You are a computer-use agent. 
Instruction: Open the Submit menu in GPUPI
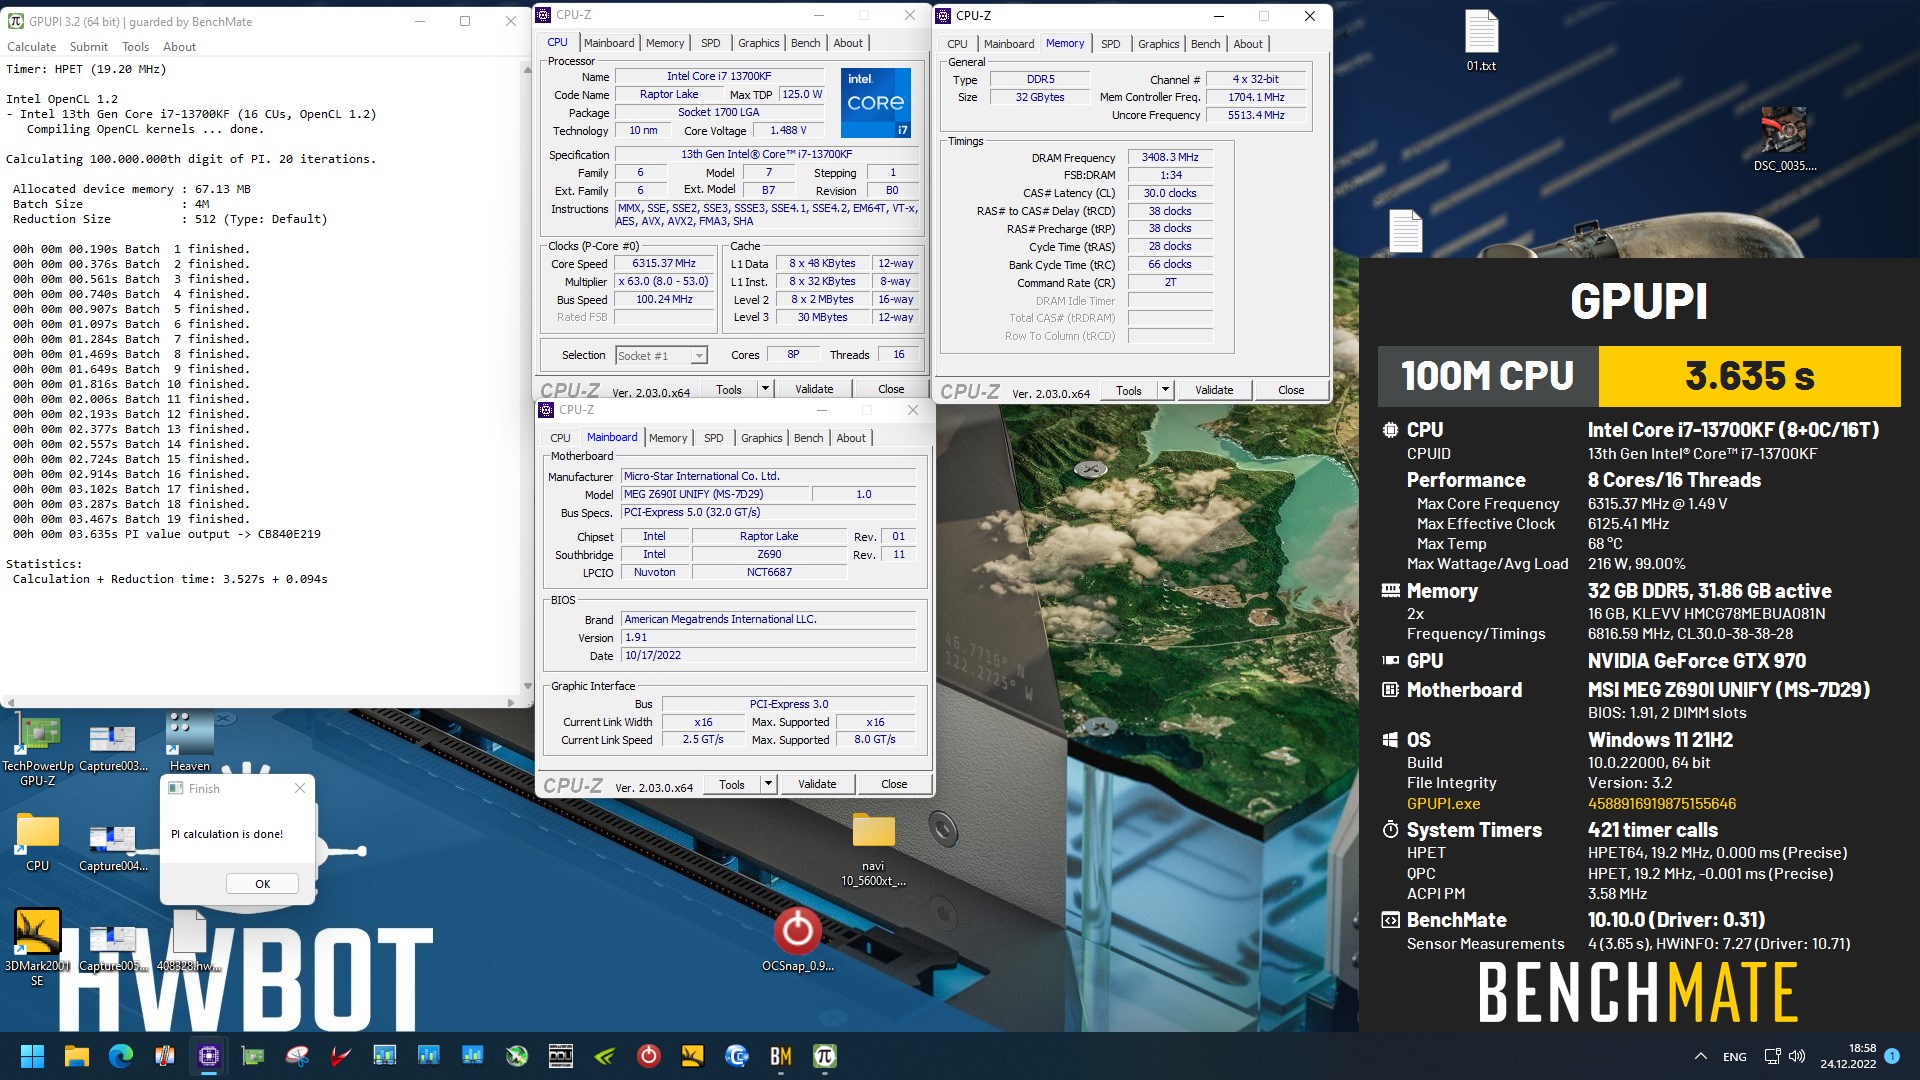(x=89, y=47)
